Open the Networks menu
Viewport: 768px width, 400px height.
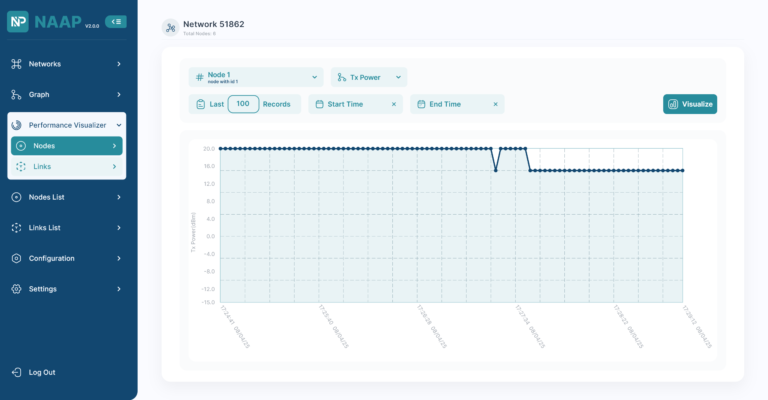click(x=67, y=64)
